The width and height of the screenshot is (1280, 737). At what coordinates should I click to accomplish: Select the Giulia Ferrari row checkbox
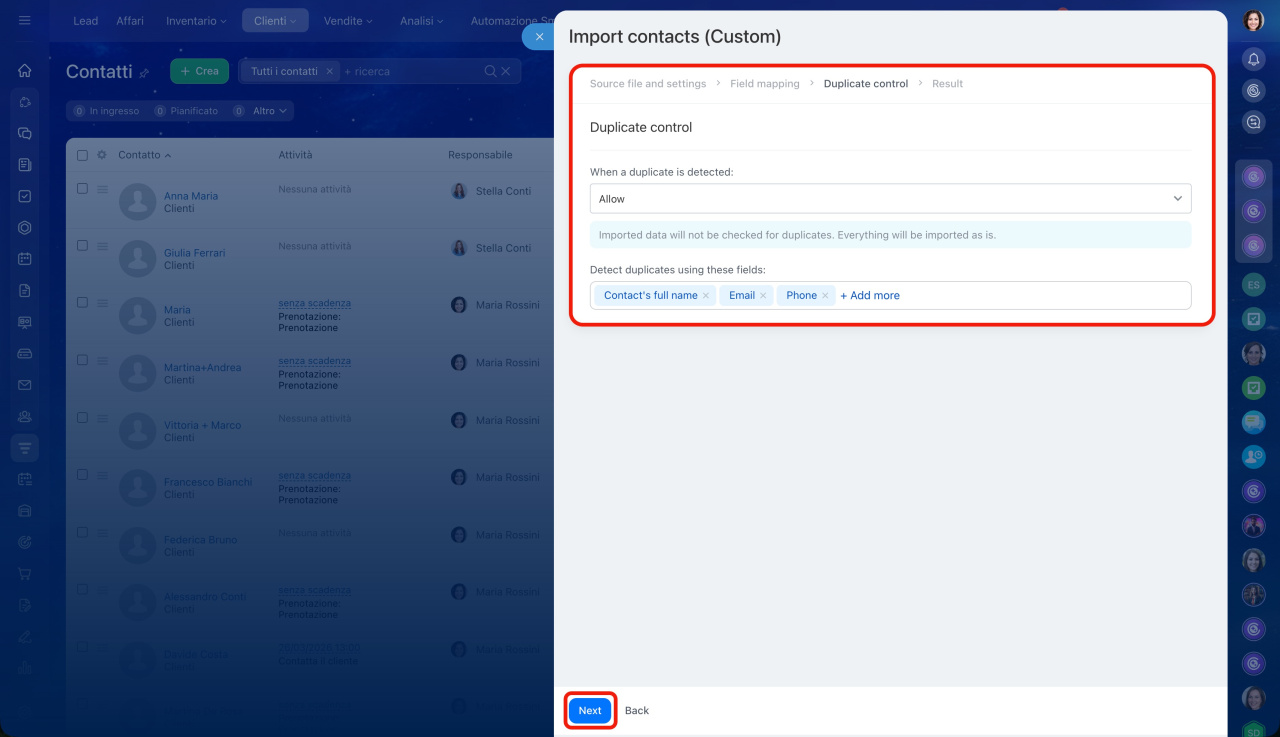(82, 246)
